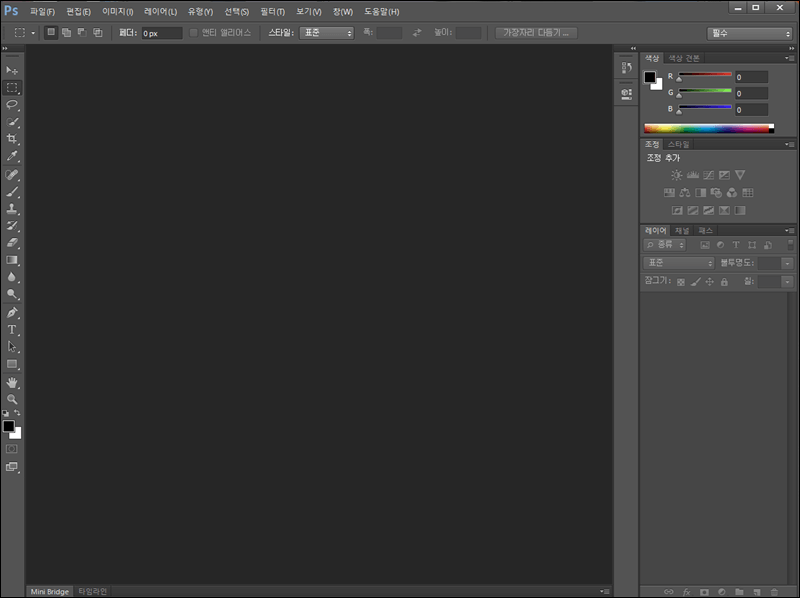Select the Quick Selection tool

tap(12, 122)
